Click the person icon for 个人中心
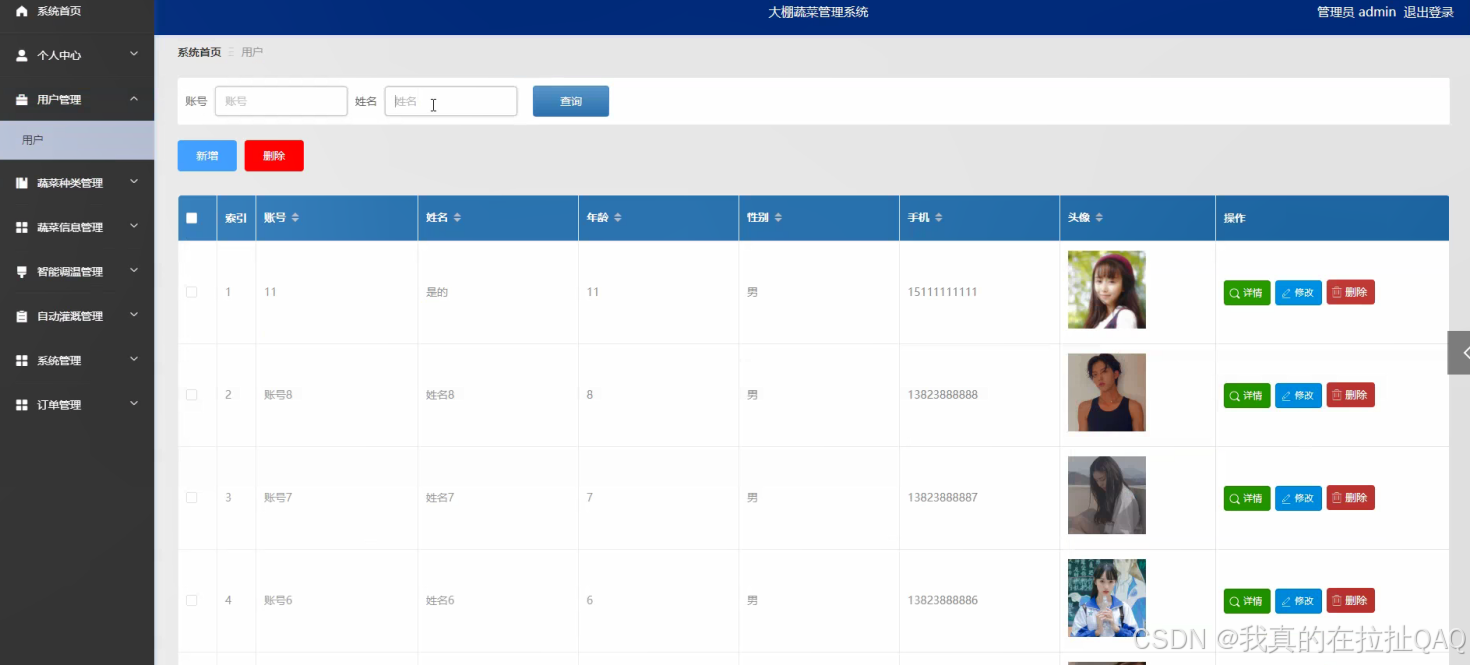 pyautogui.click(x=22, y=56)
